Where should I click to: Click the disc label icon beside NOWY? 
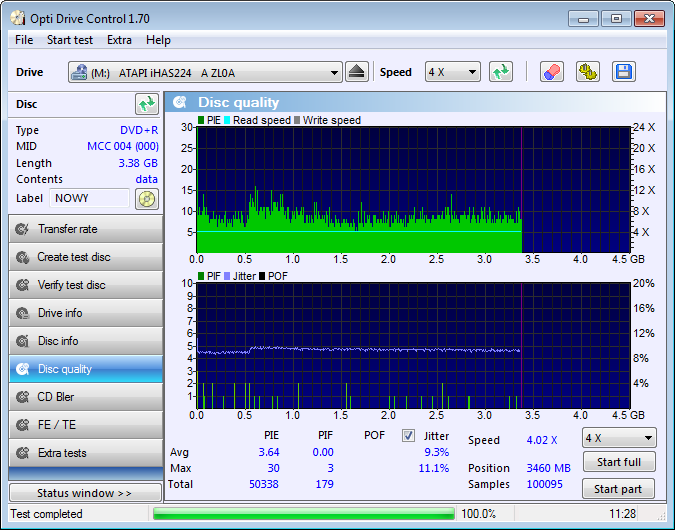pyautogui.click(x=147, y=199)
